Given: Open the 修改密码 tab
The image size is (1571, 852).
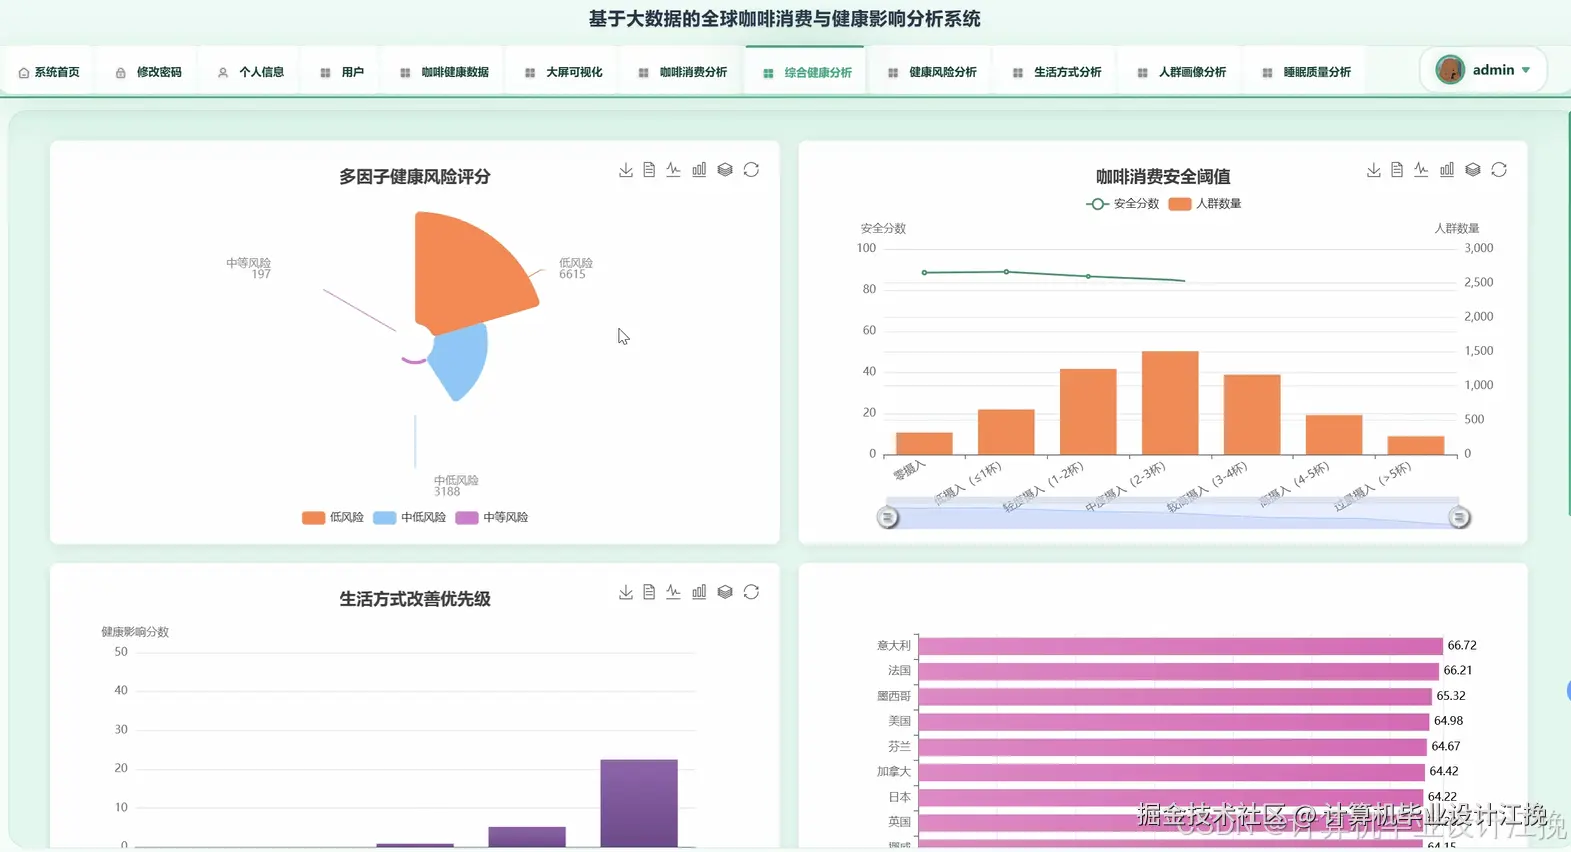Looking at the screenshot, I should click(148, 72).
